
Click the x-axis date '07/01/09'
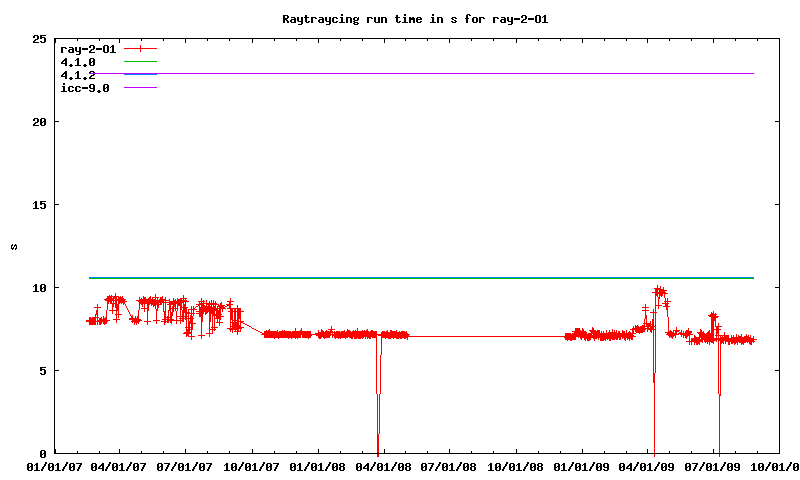pyautogui.click(x=714, y=466)
